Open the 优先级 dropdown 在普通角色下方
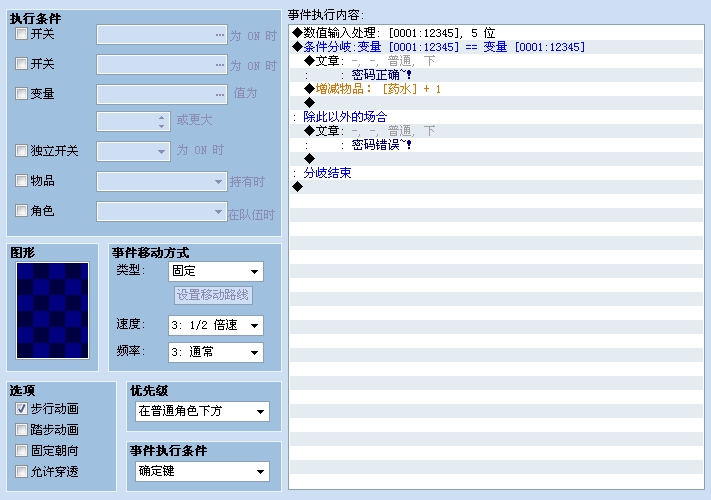Image resolution: width=711 pixels, height=500 pixels. 202,411
